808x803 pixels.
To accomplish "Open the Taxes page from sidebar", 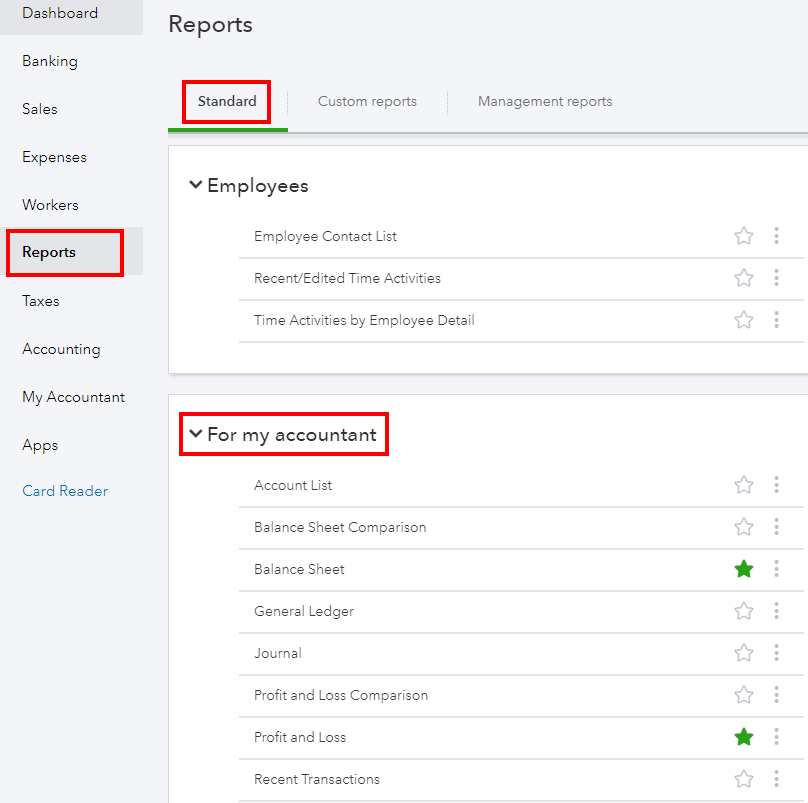I will pos(41,301).
